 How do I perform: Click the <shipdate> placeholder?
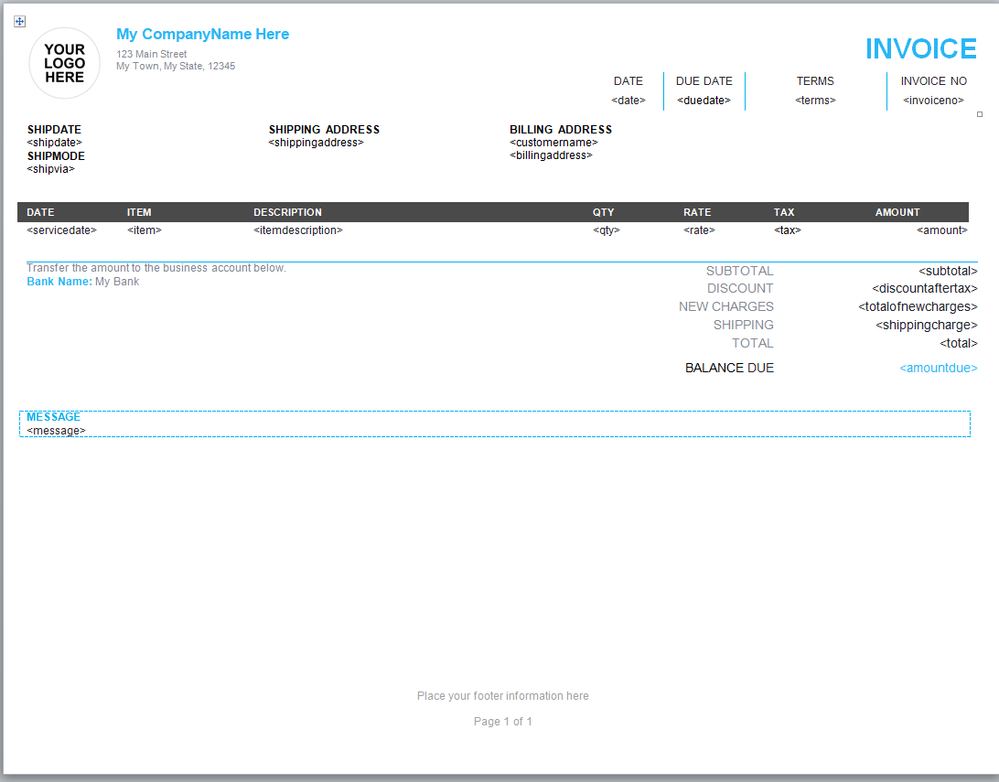coord(54,142)
